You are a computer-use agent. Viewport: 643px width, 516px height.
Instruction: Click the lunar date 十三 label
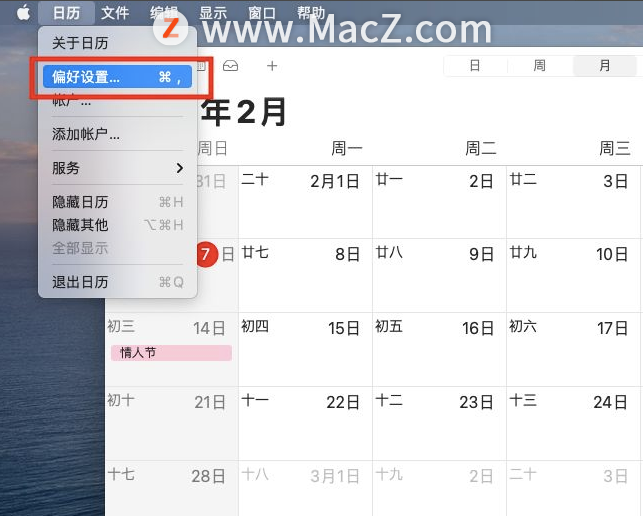[x=523, y=400]
